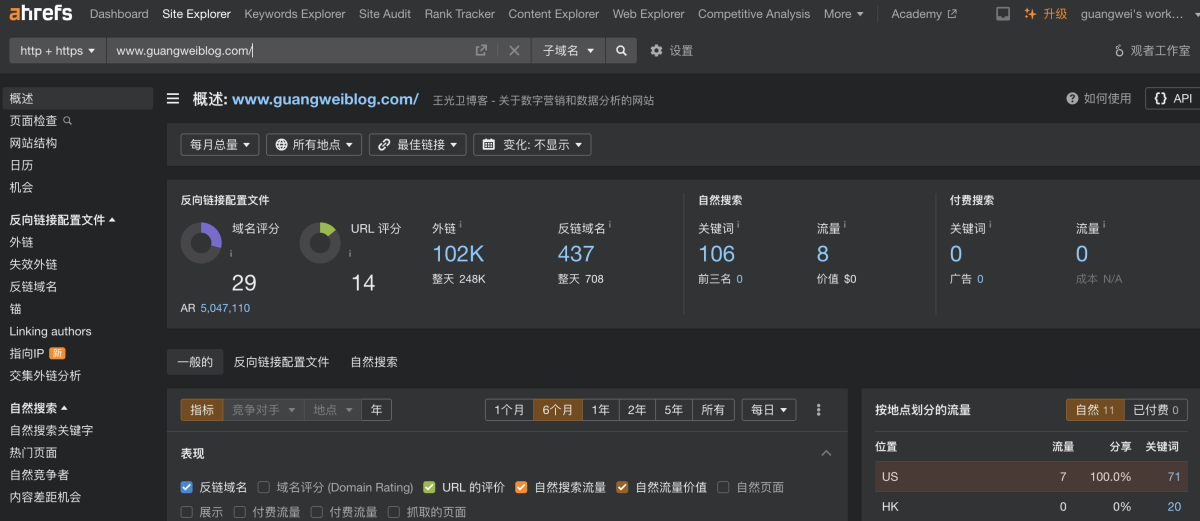Viewport: 1200px width, 521px height.
Task: Open 失效外链 in sidebar
Action: coord(33,264)
